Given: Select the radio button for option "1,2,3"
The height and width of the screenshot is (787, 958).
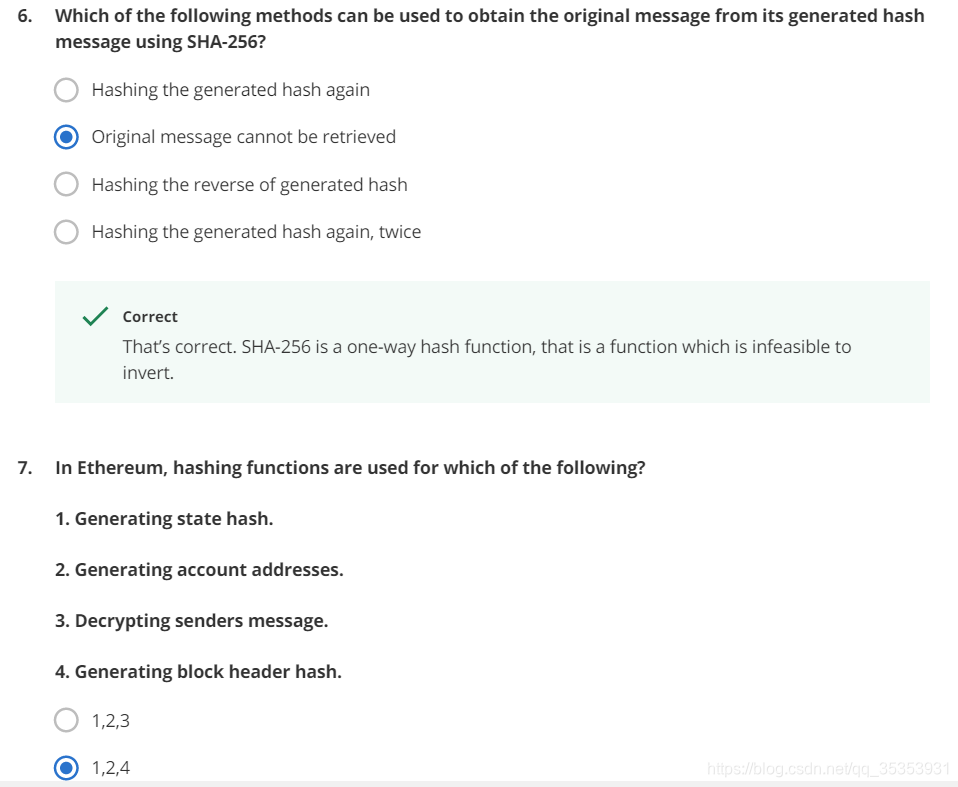Looking at the screenshot, I should (67, 720).
